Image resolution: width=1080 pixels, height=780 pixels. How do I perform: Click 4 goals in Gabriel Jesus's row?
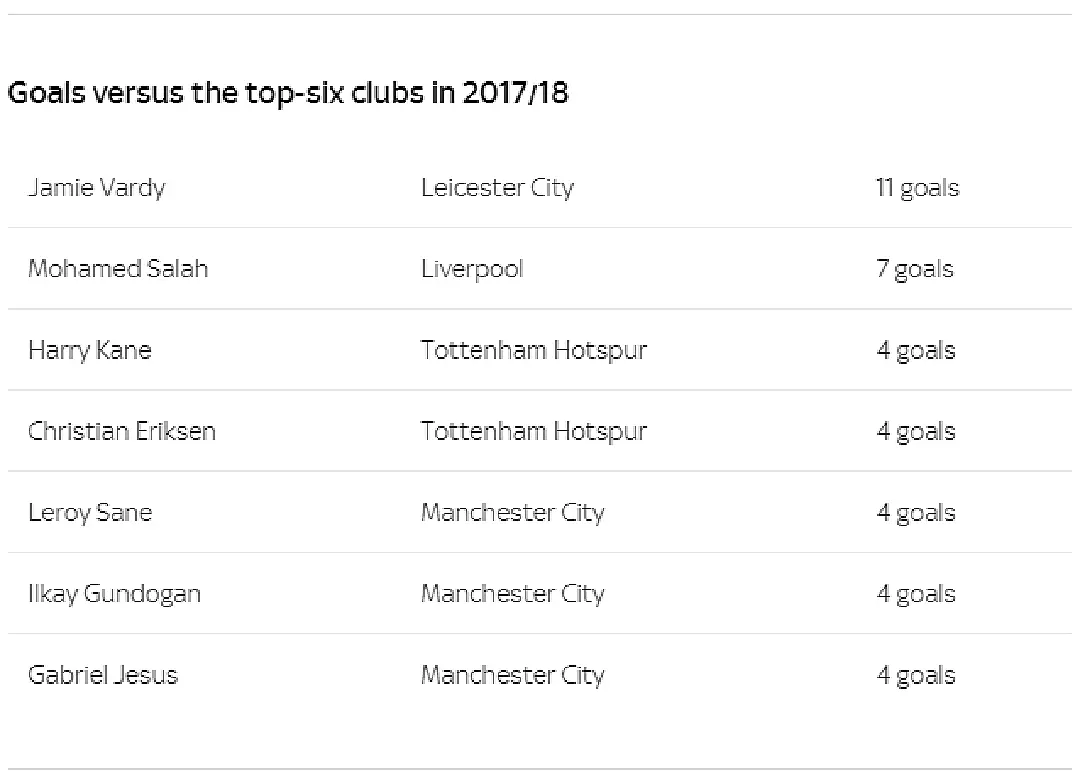coord(915,676)
